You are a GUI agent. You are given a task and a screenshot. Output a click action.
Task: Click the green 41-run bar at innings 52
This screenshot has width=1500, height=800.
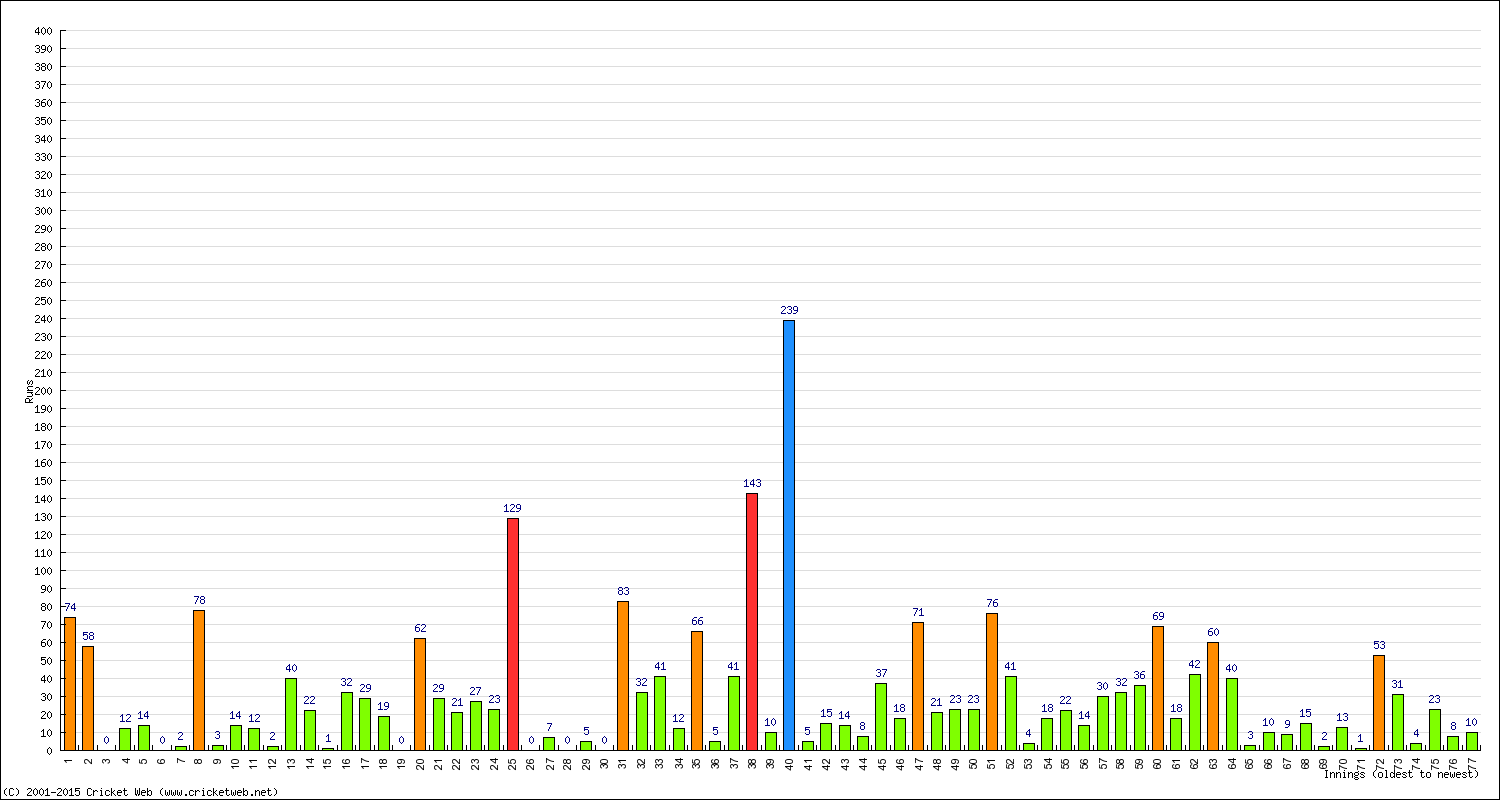pos(1011,713)
